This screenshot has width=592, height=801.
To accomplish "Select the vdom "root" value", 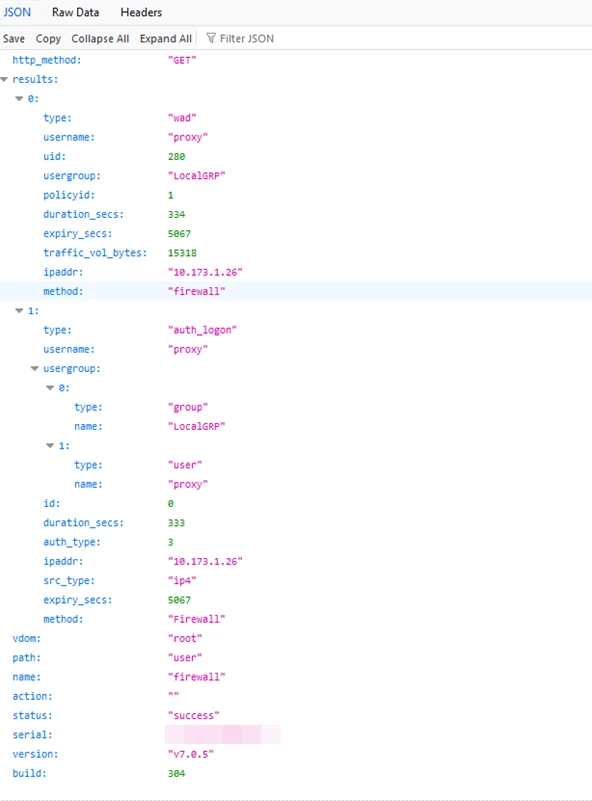I will pyautogui.click(x=185, y=638).
